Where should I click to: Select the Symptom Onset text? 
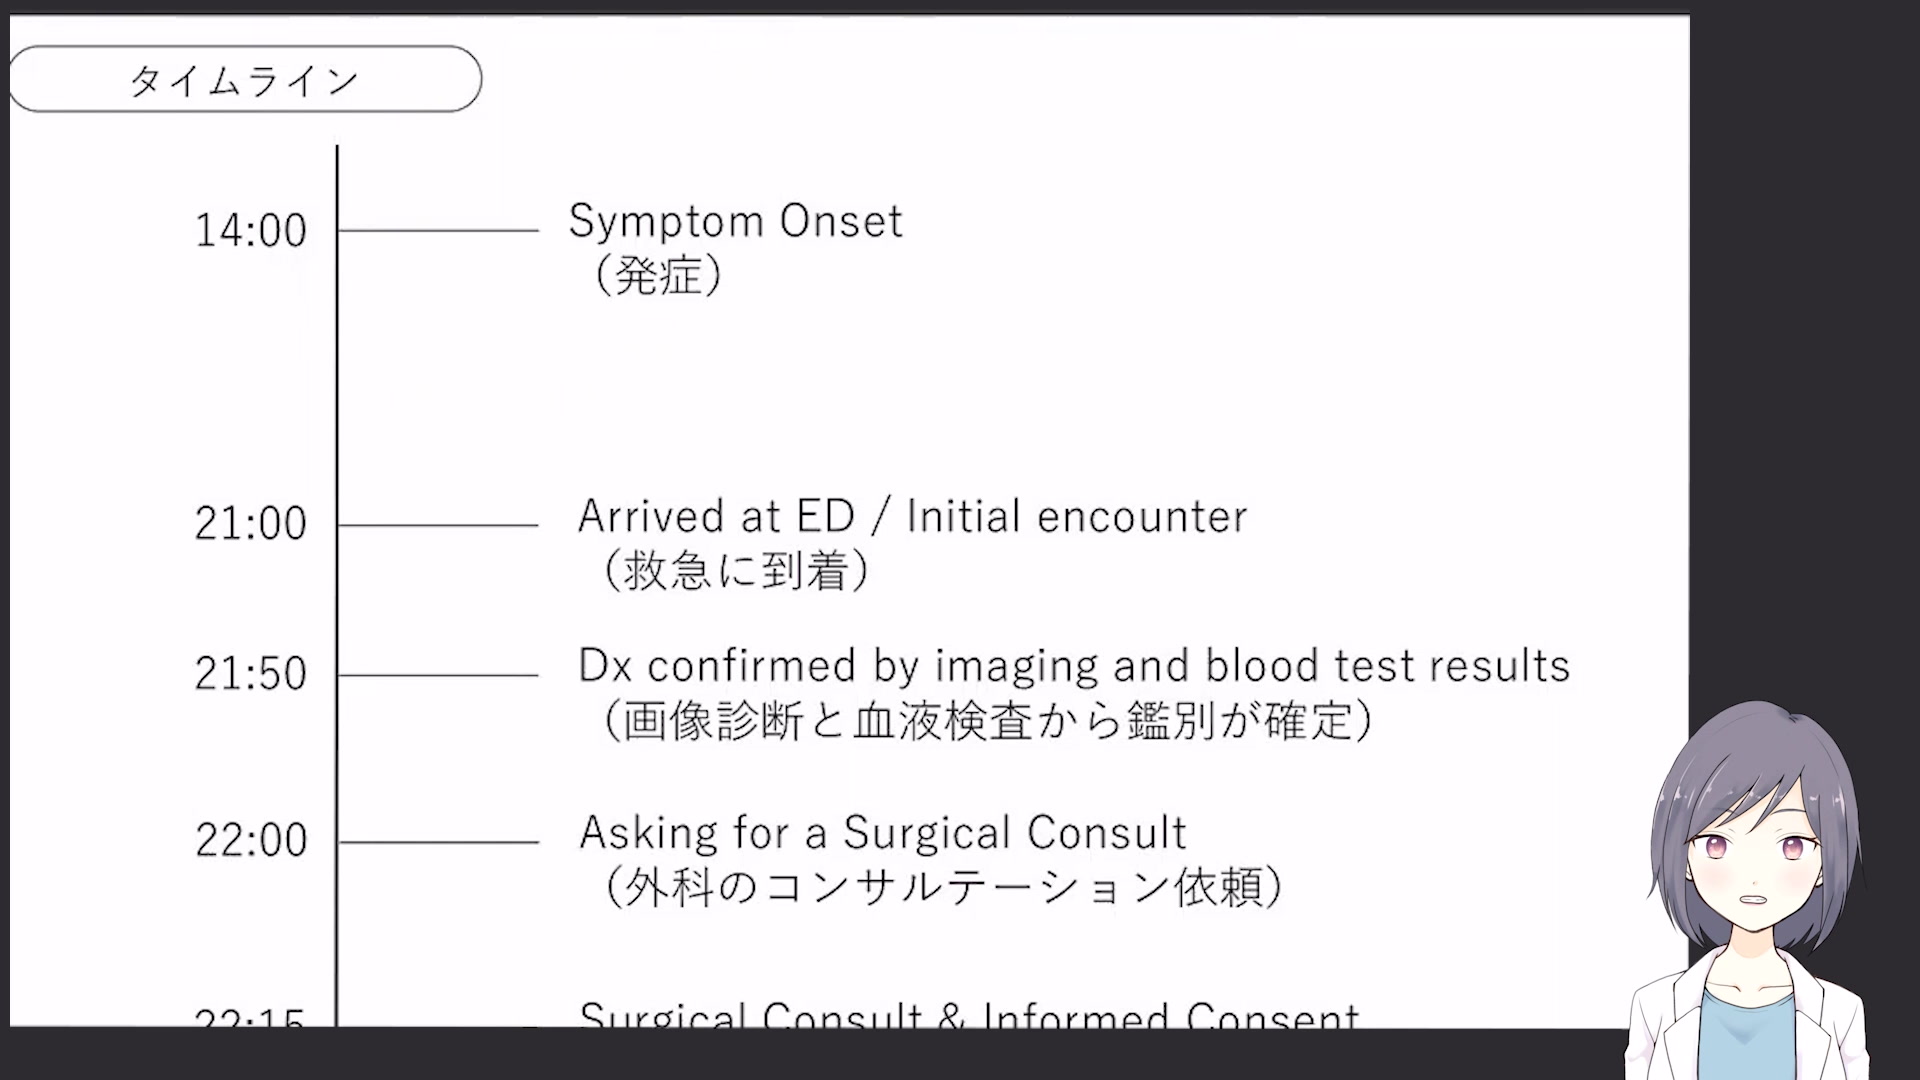[735, 221]
